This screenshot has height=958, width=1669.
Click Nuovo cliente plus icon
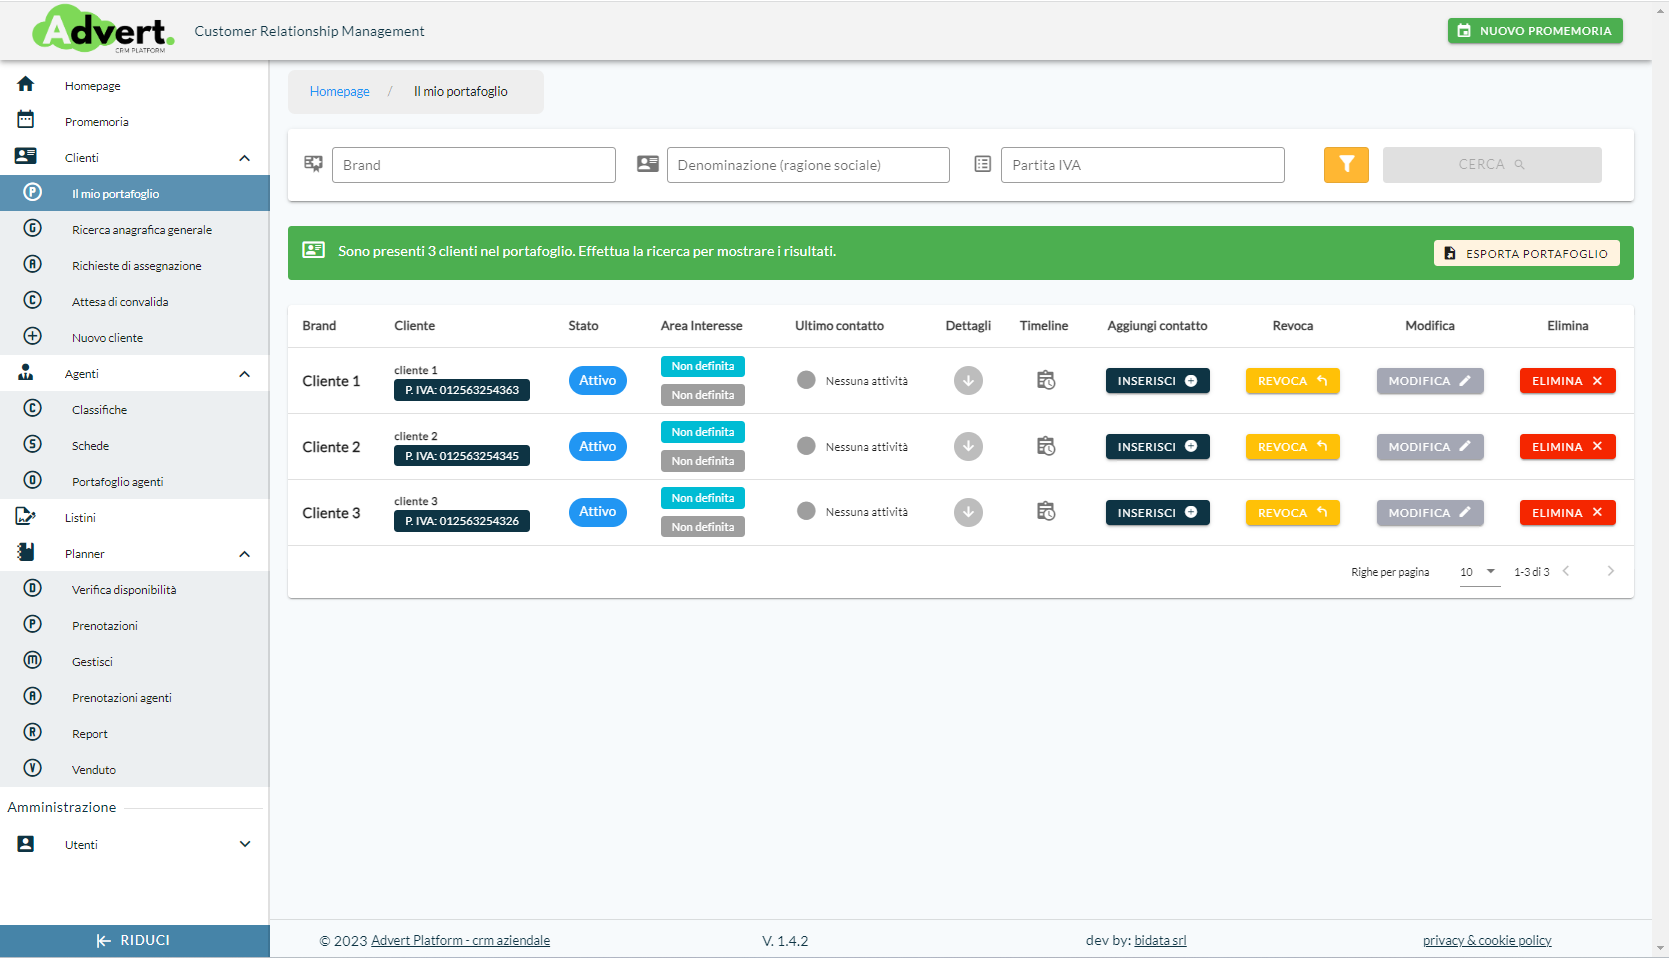click(x=33, y=337)
